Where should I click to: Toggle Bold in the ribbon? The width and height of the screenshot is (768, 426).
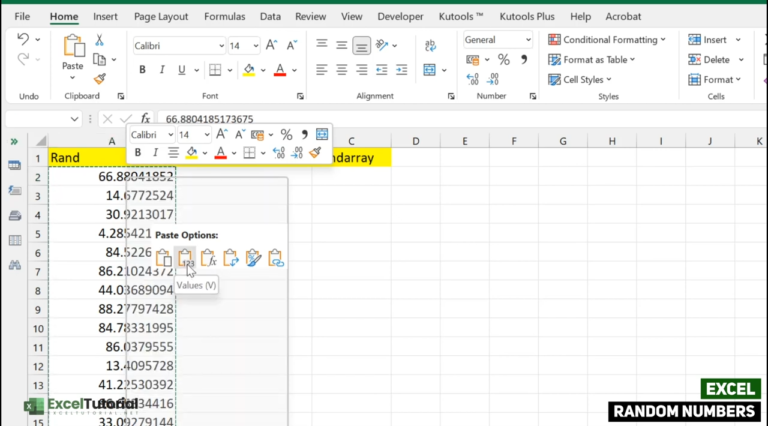click(x=142, y=70)
